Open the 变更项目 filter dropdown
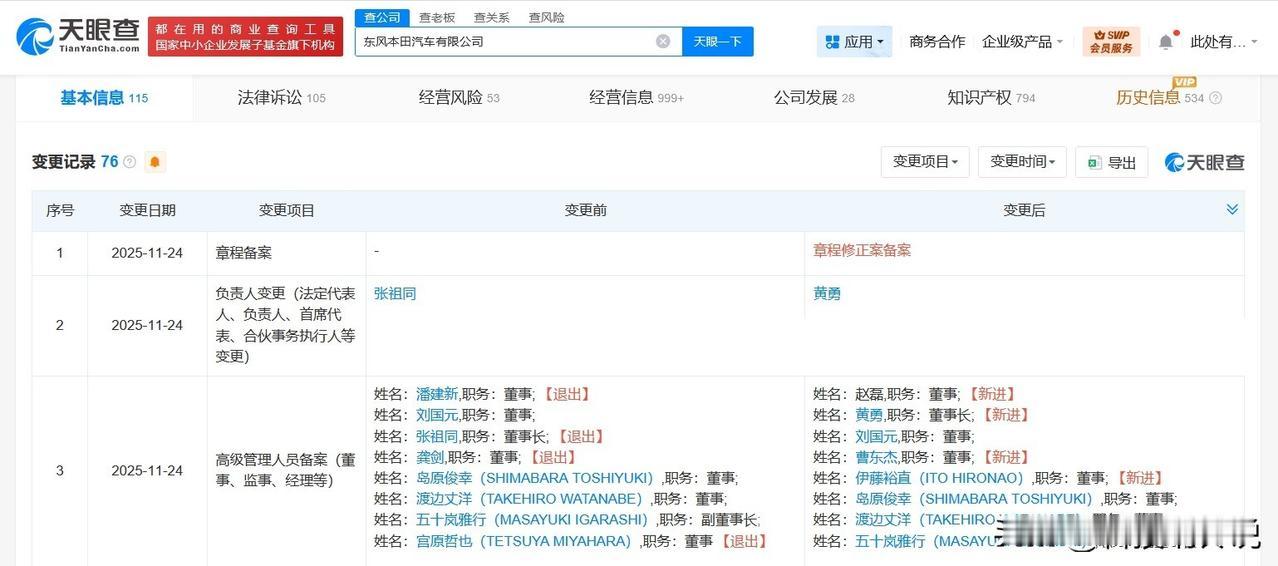Image resolution: width=1278 pixels, height=566 pixels. coord(925,162)
